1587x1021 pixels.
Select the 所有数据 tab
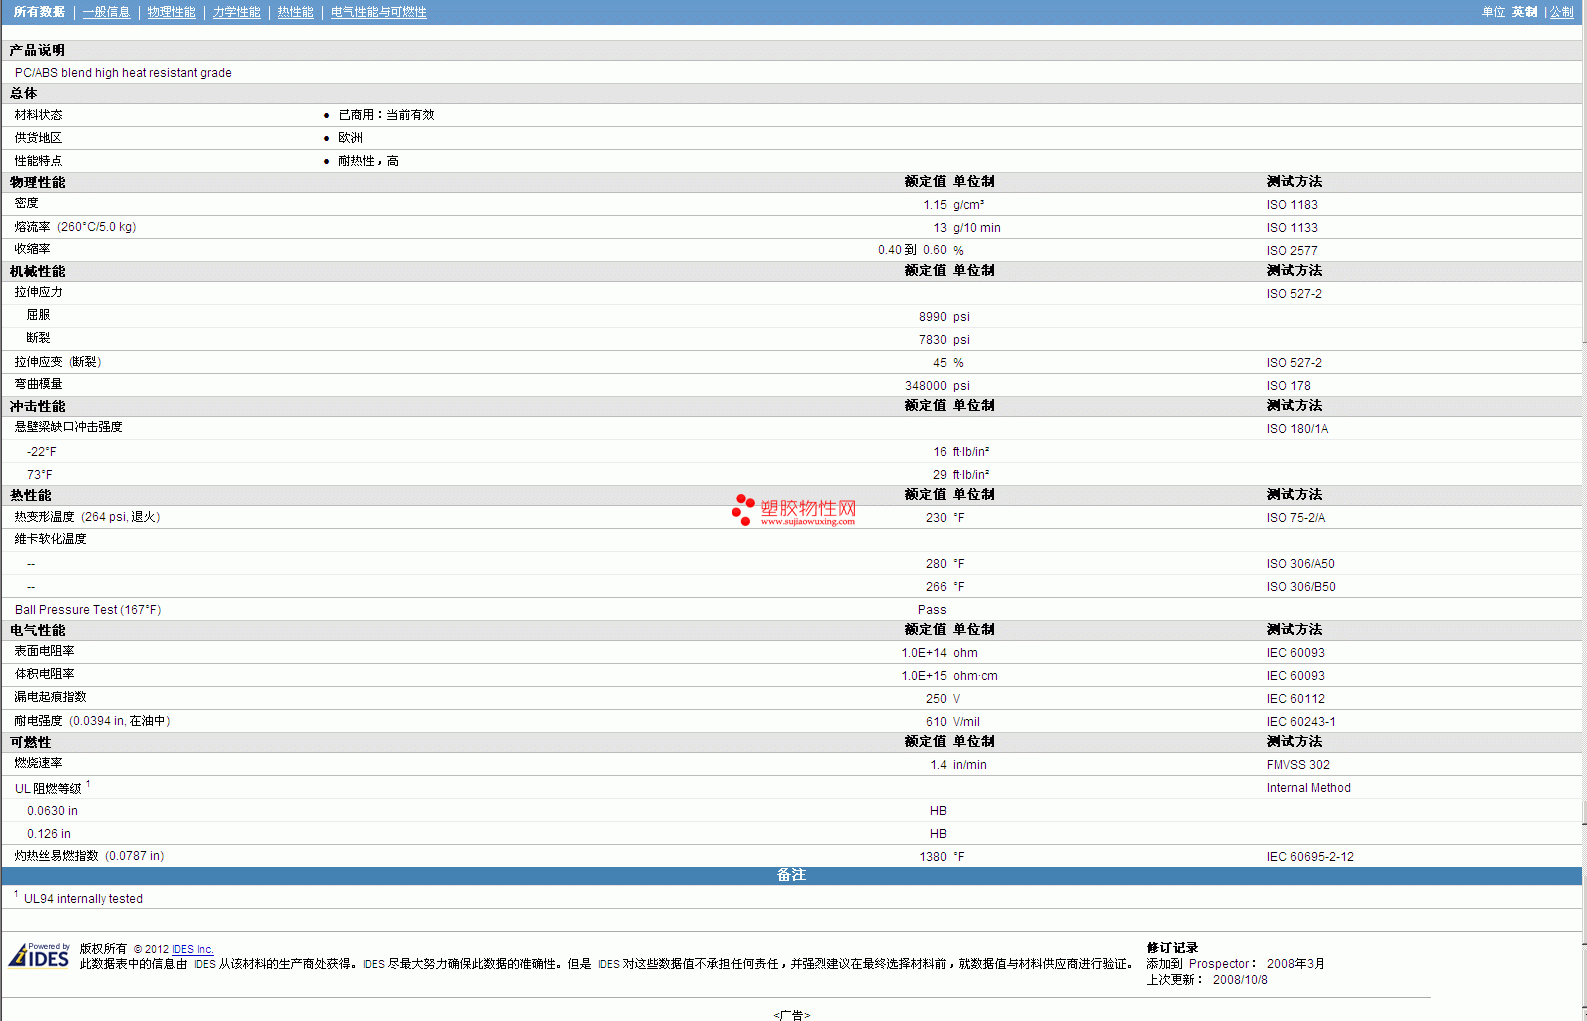click(x=39, y=12)
